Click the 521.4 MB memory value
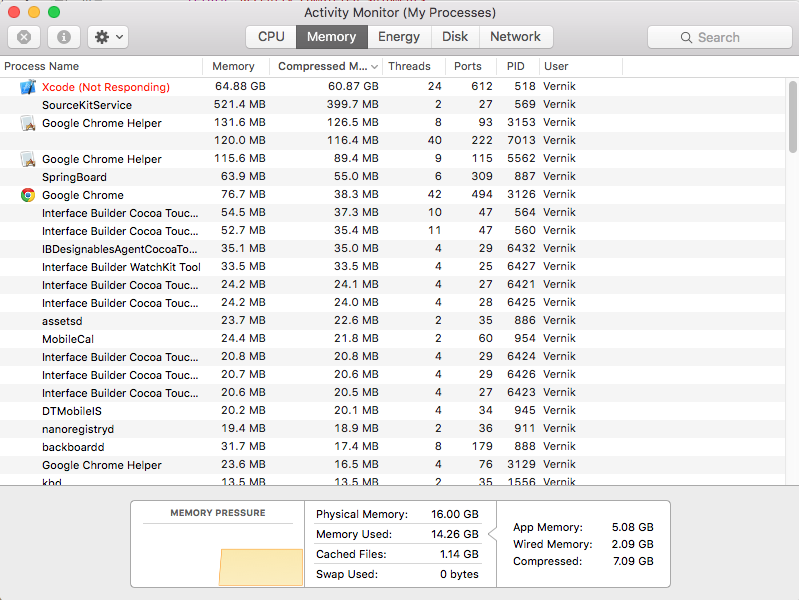The height and width of the screenshot is (600, 799). point(239,105)
